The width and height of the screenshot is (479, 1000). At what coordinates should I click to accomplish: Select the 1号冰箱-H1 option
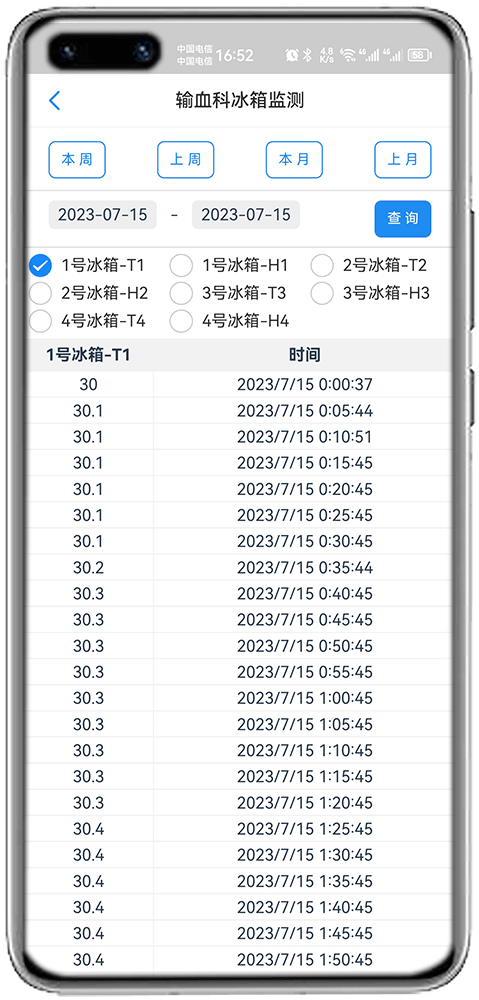181,265
